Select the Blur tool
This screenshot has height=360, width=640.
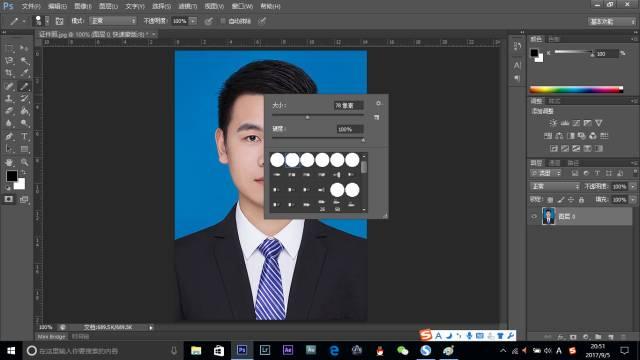coord(9,123)
